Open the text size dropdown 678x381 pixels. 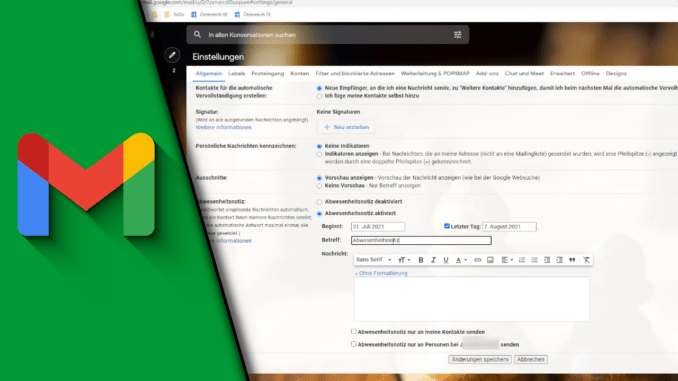[x=404, y=260]
